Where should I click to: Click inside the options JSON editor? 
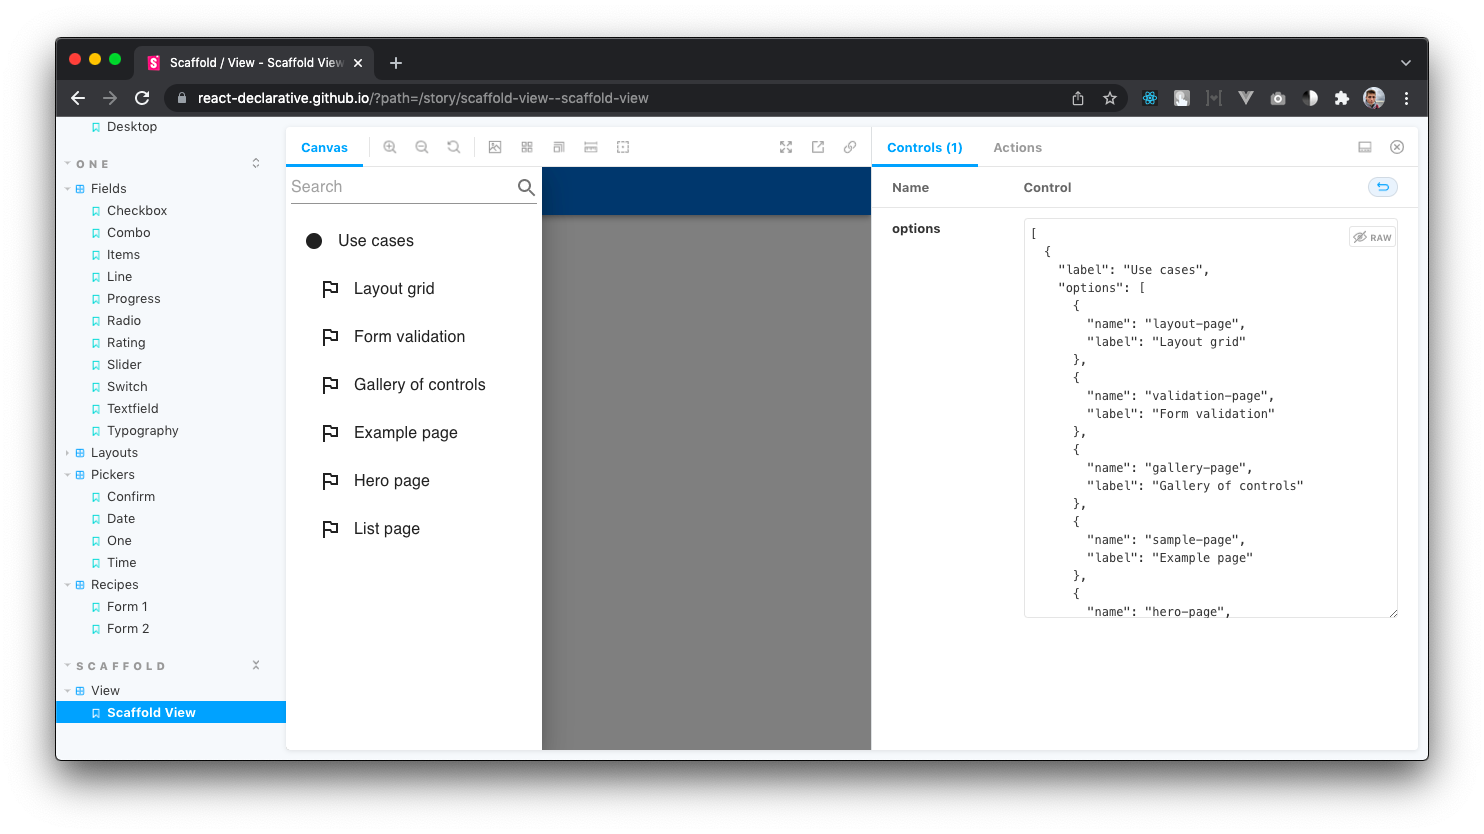[x=1211, y=418]
